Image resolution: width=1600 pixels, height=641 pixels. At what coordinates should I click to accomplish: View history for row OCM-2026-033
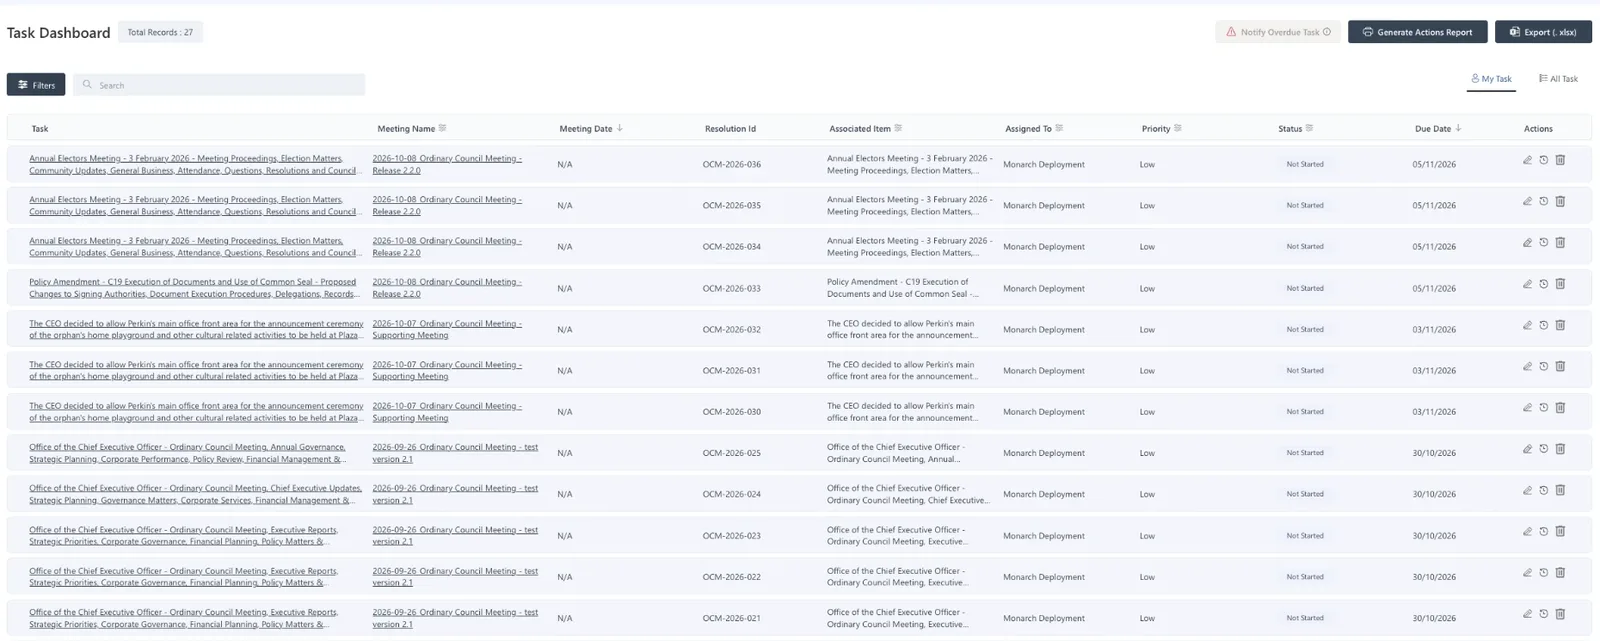[x=1543, y=284]
